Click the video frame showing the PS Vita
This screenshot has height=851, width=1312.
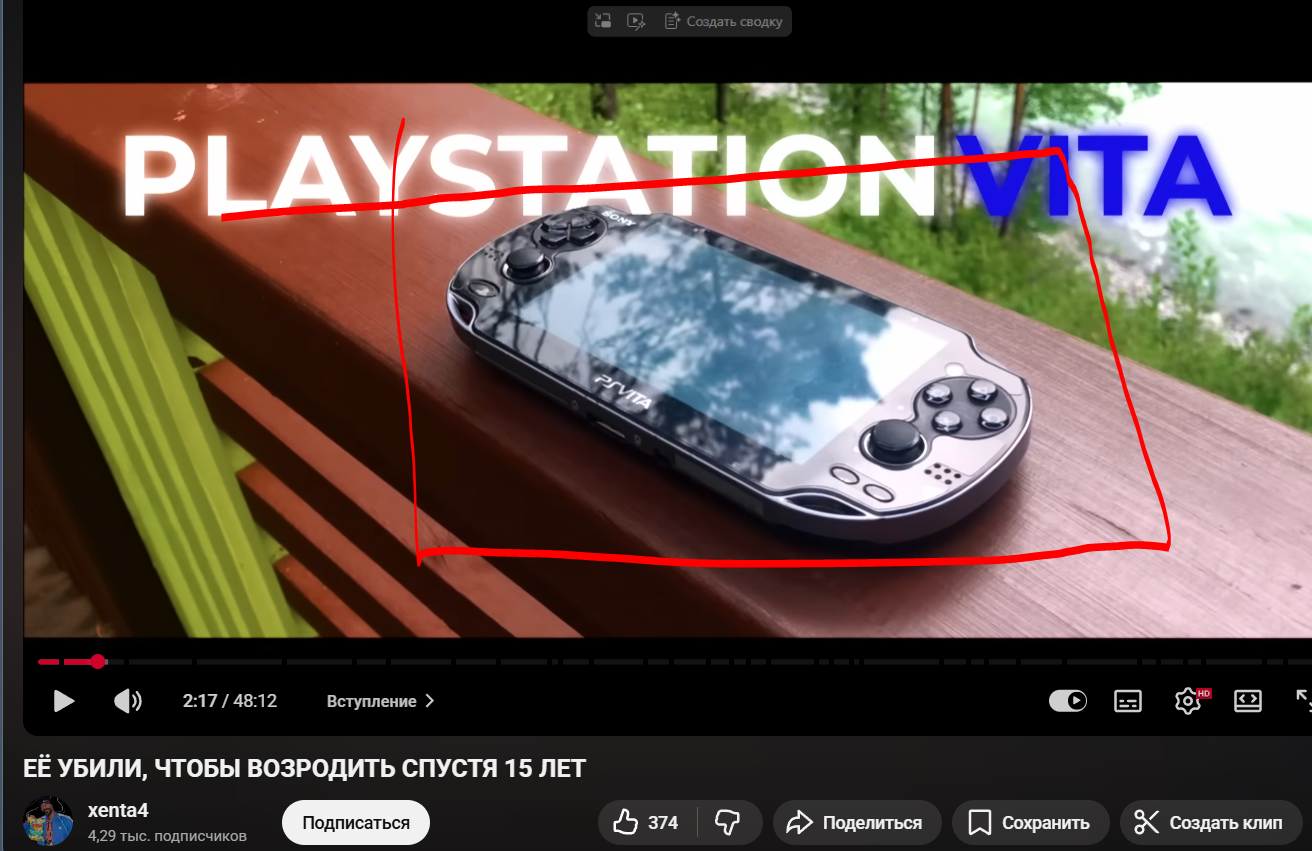(x=668, y=360)
